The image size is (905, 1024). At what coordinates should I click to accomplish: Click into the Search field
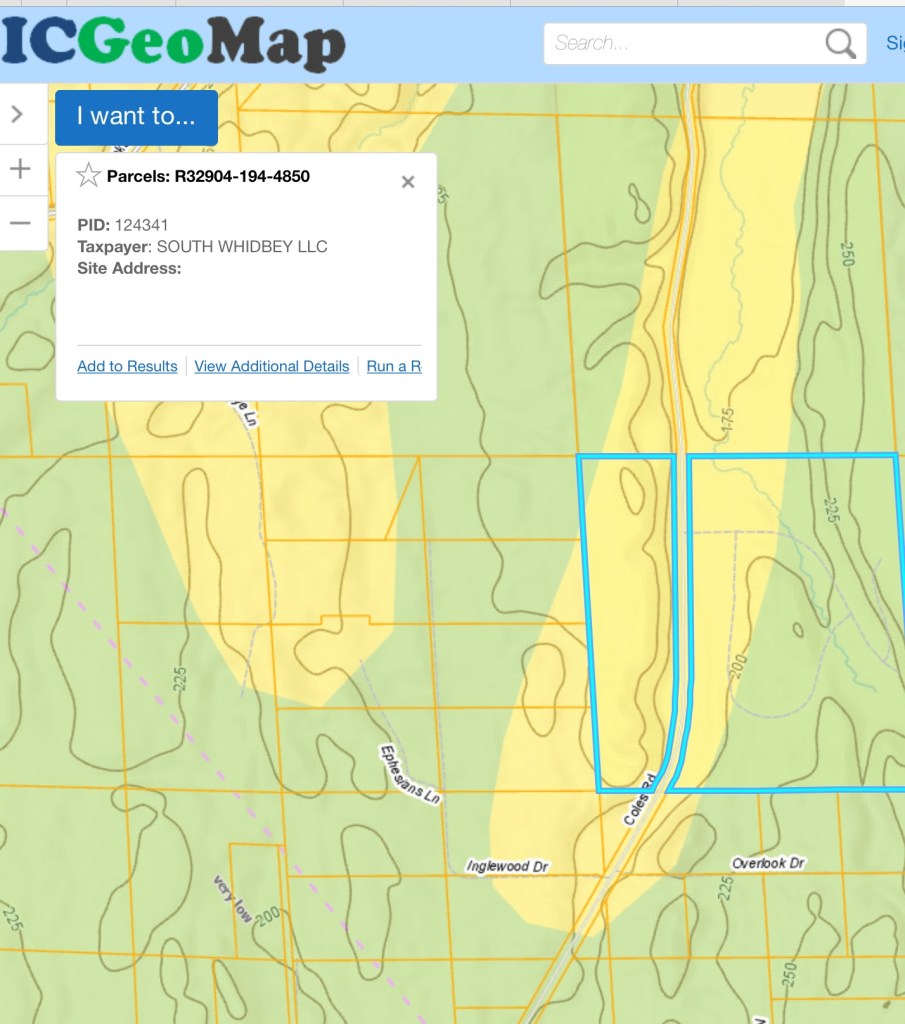pyautogui.click(x=680, y=44)
